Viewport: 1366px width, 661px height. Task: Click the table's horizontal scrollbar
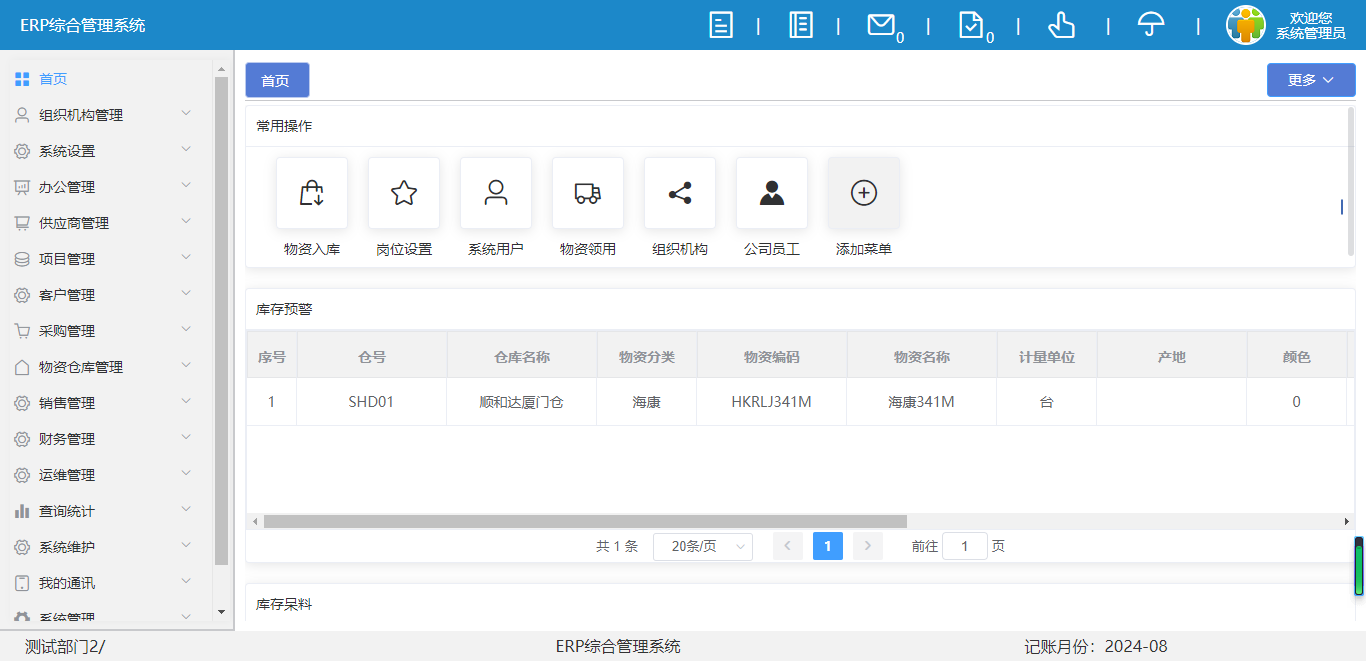point(585,521)
